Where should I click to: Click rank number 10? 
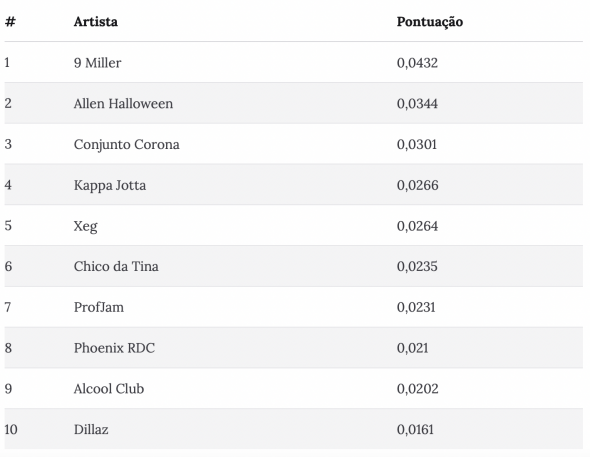coord(11,430)
